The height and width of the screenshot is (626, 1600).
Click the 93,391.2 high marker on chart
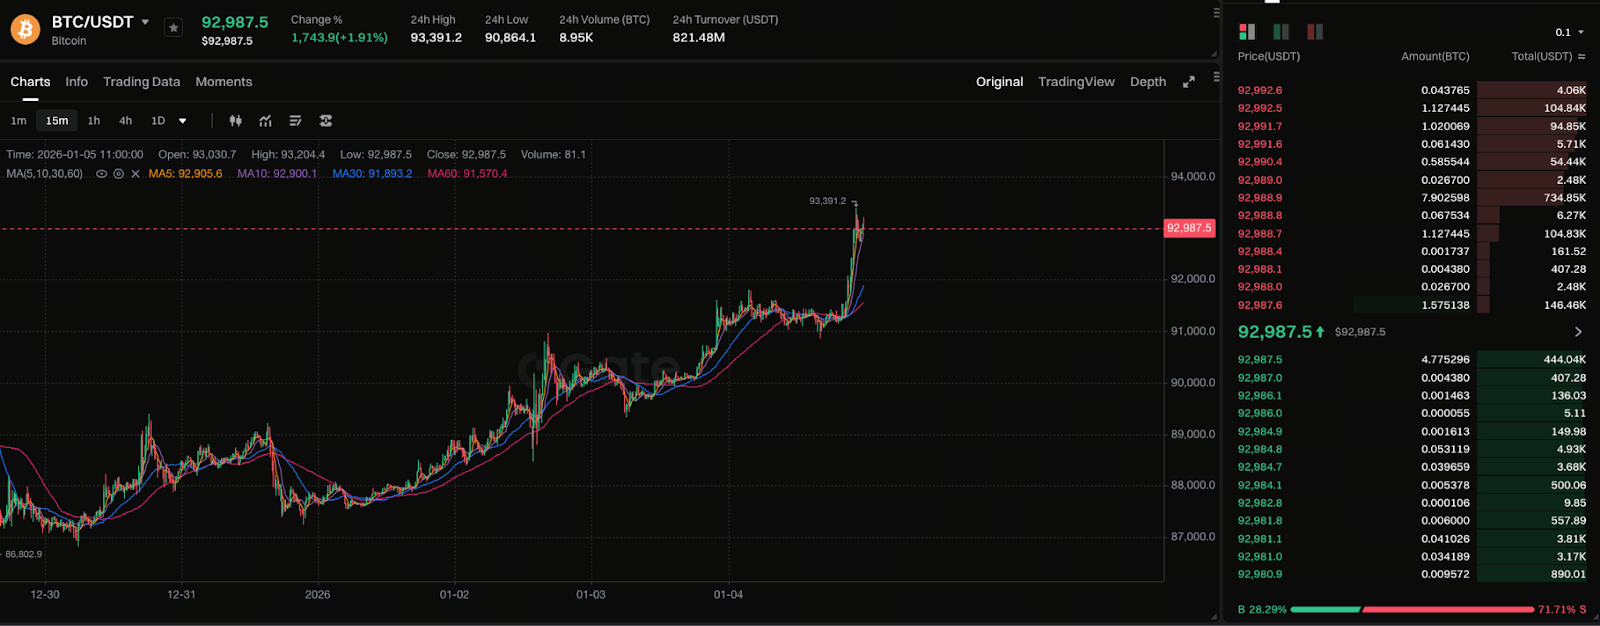[827, 201]
